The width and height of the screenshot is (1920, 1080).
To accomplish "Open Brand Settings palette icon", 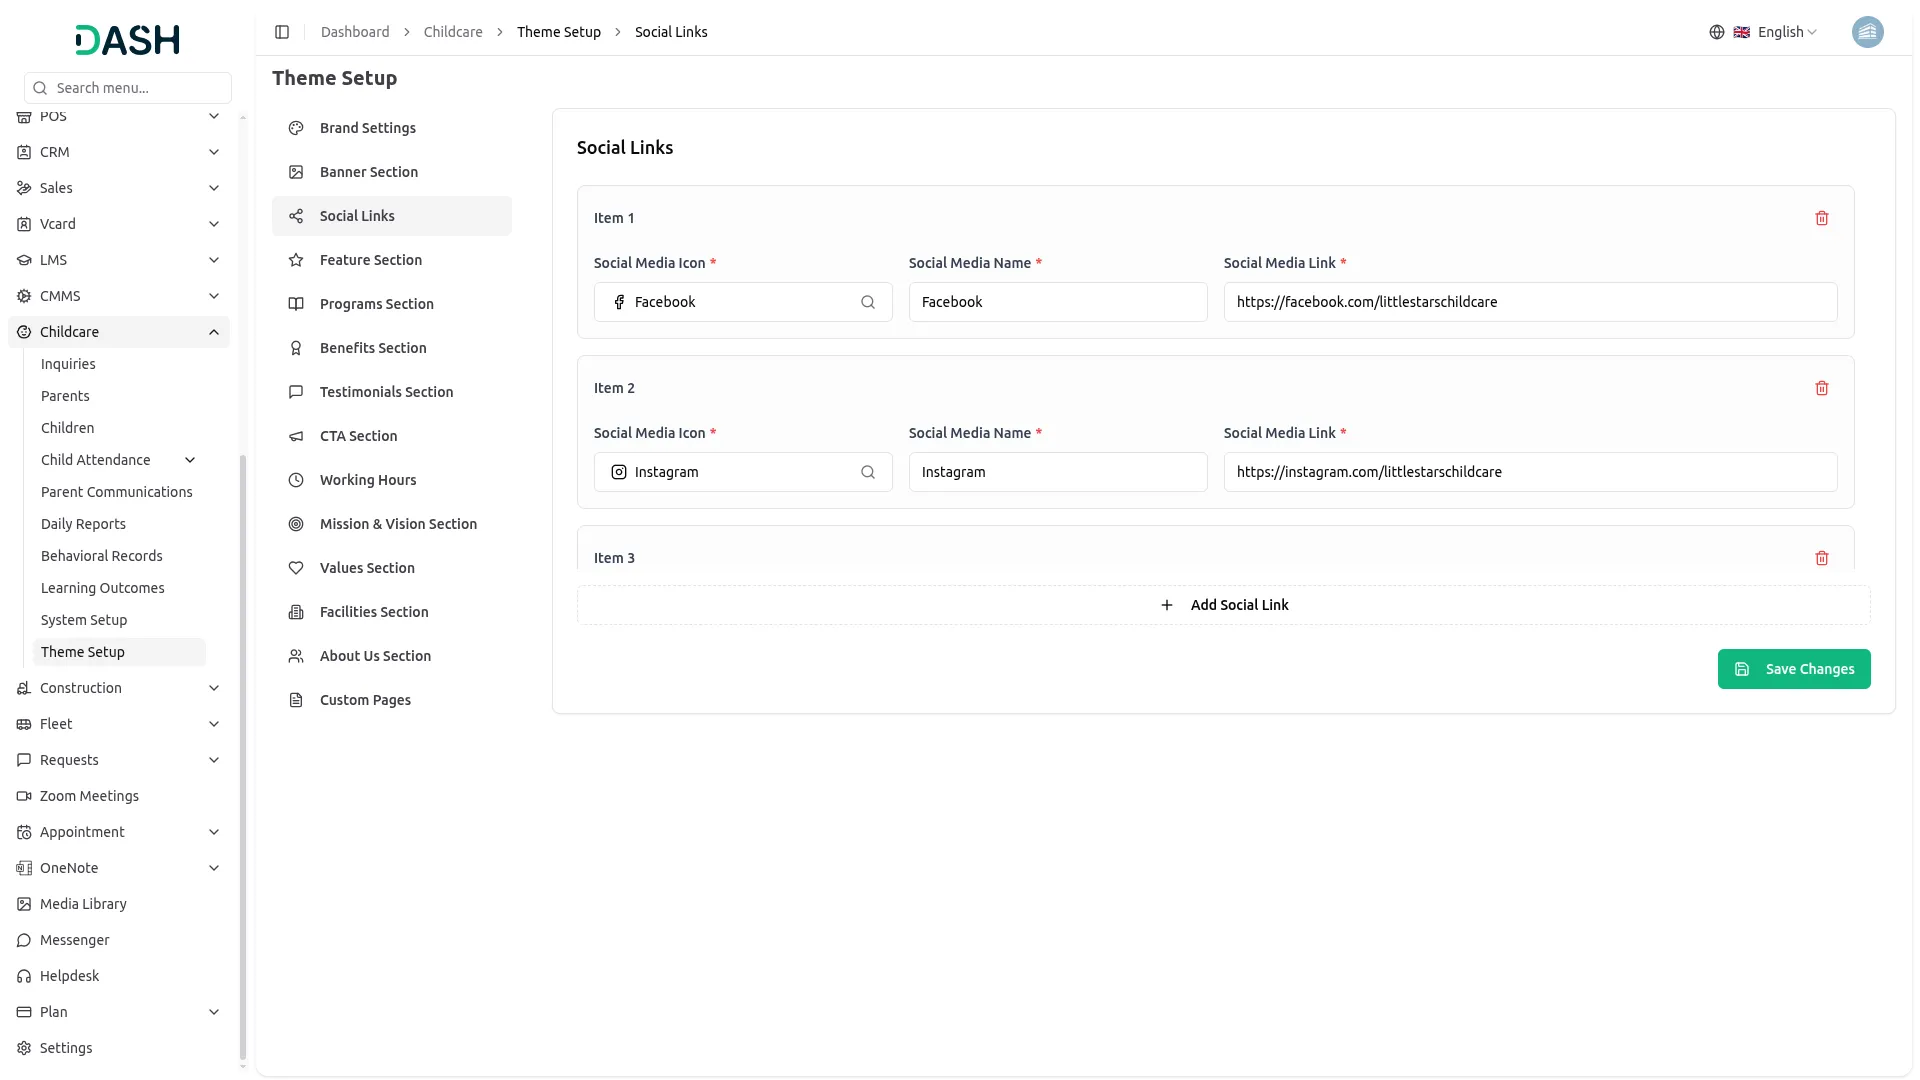I will point(296,128).
